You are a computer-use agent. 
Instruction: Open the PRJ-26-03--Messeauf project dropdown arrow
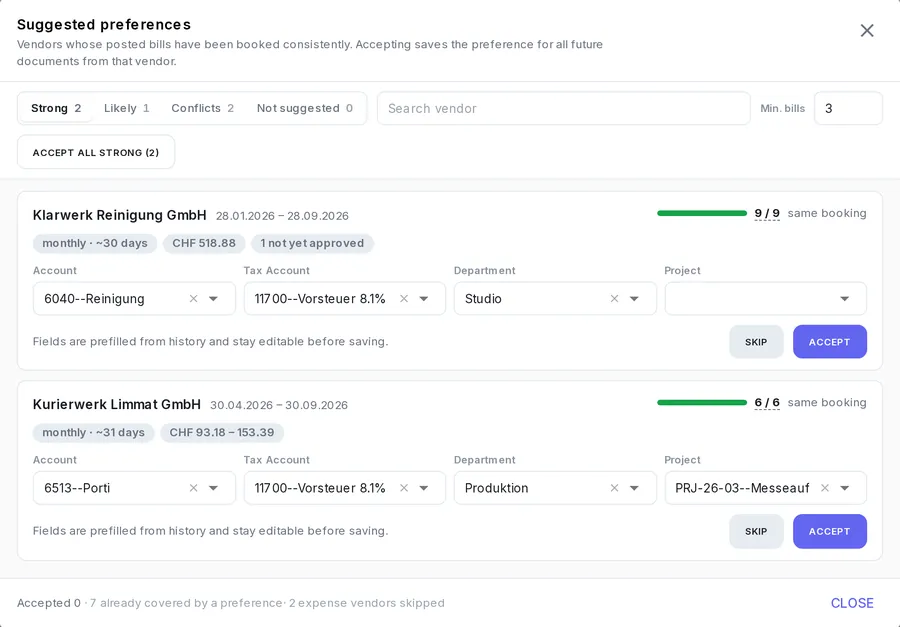pos(845,488)
